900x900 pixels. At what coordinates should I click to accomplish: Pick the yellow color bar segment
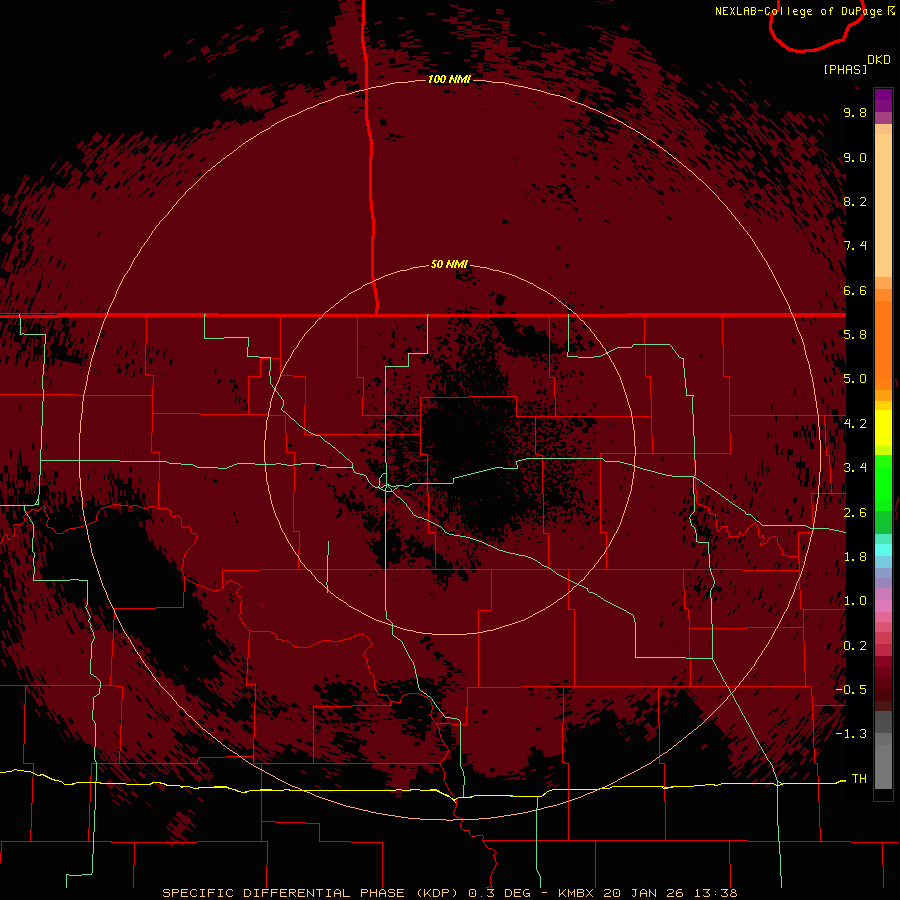tap(883, 428)
